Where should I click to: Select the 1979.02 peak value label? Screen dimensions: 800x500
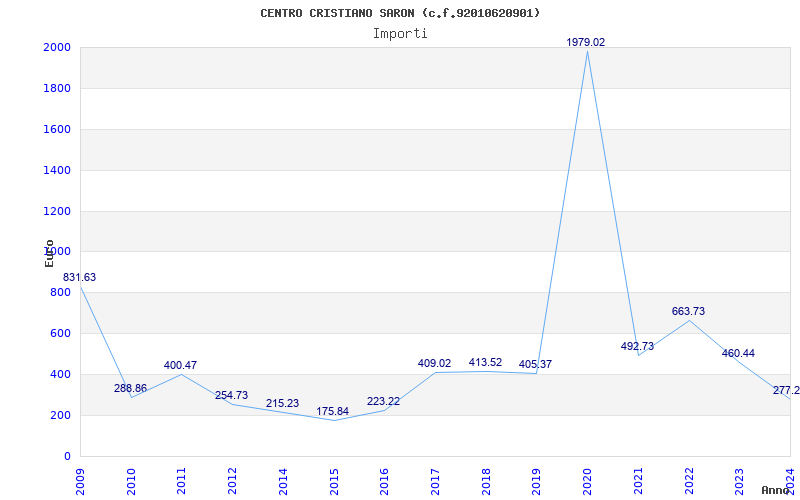click(x=586, y=42)
